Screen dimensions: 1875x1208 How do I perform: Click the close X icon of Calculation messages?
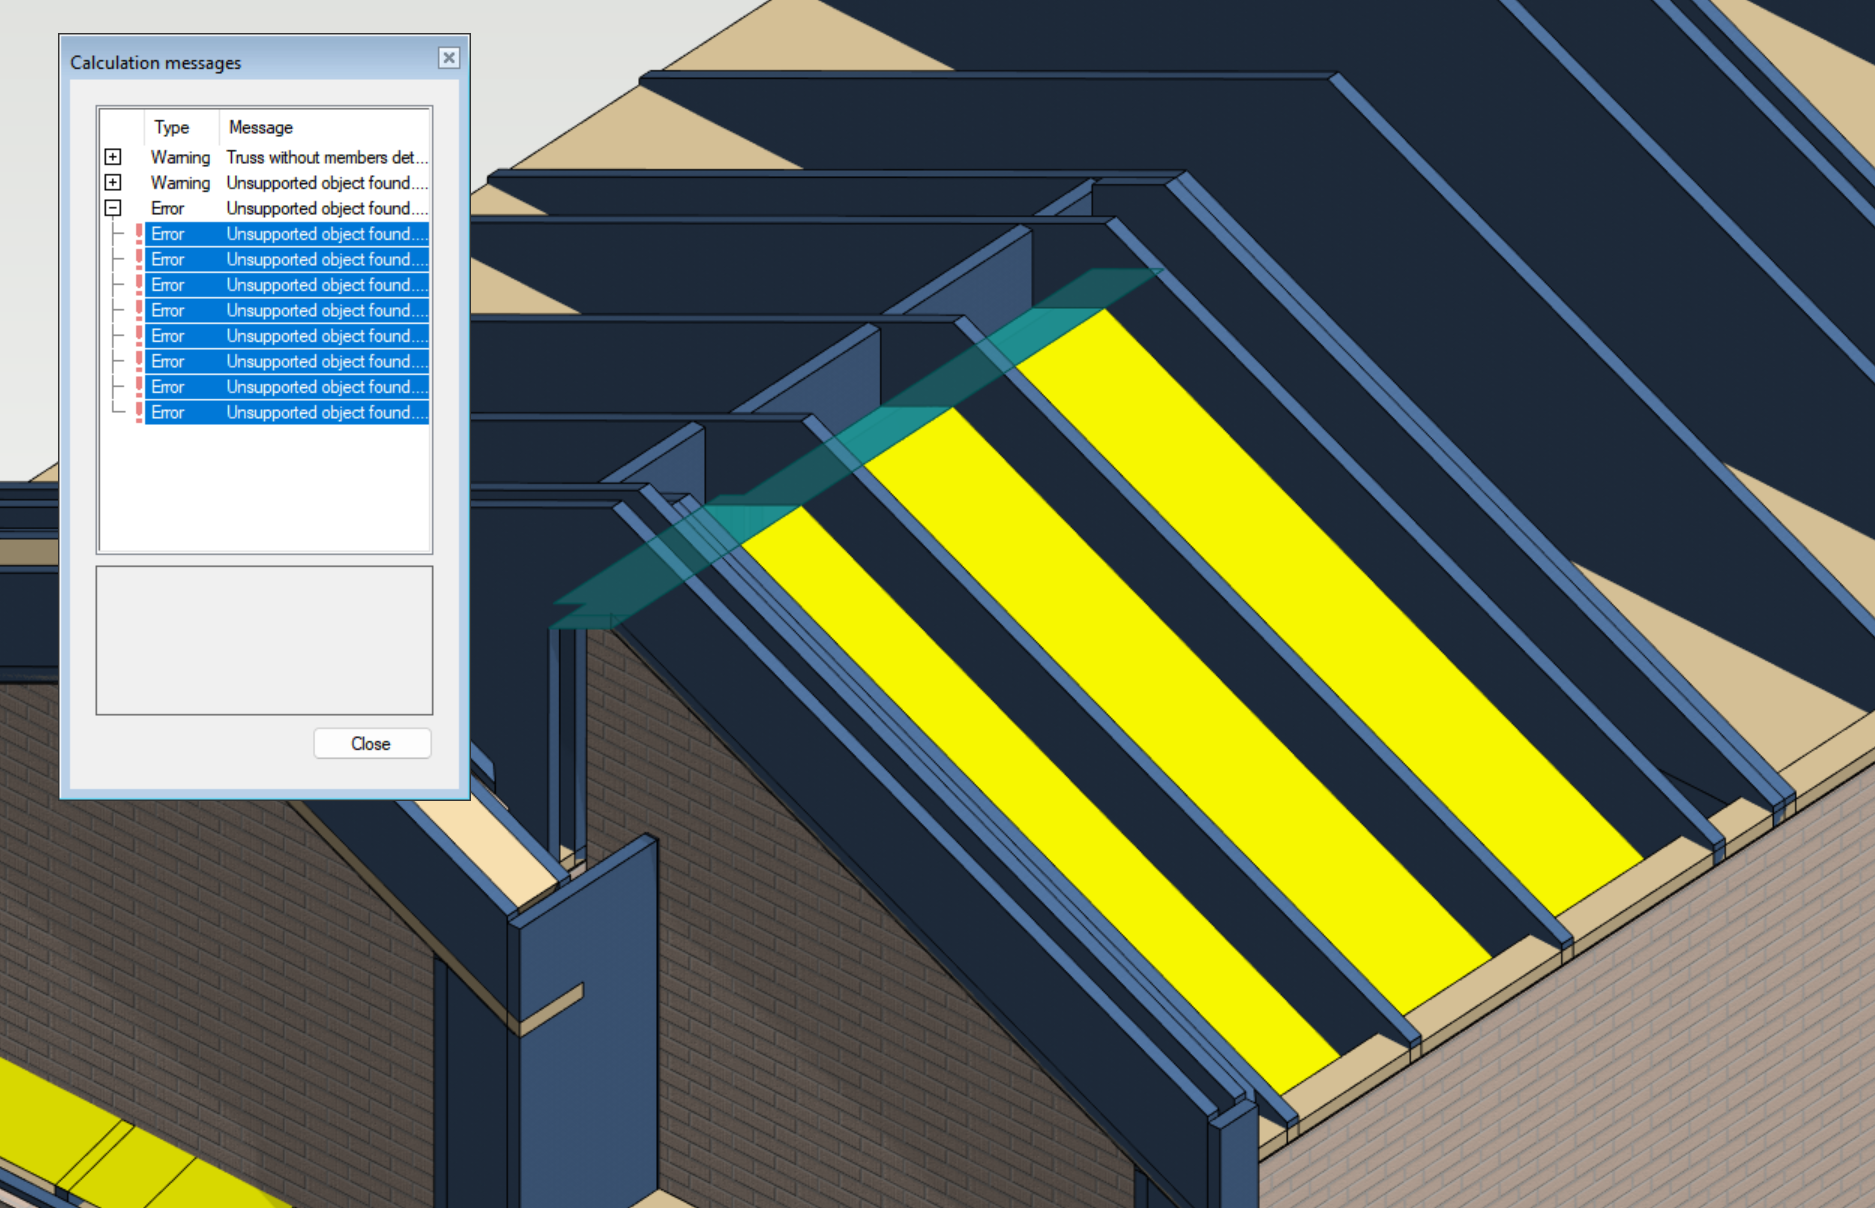coord(448,58)
